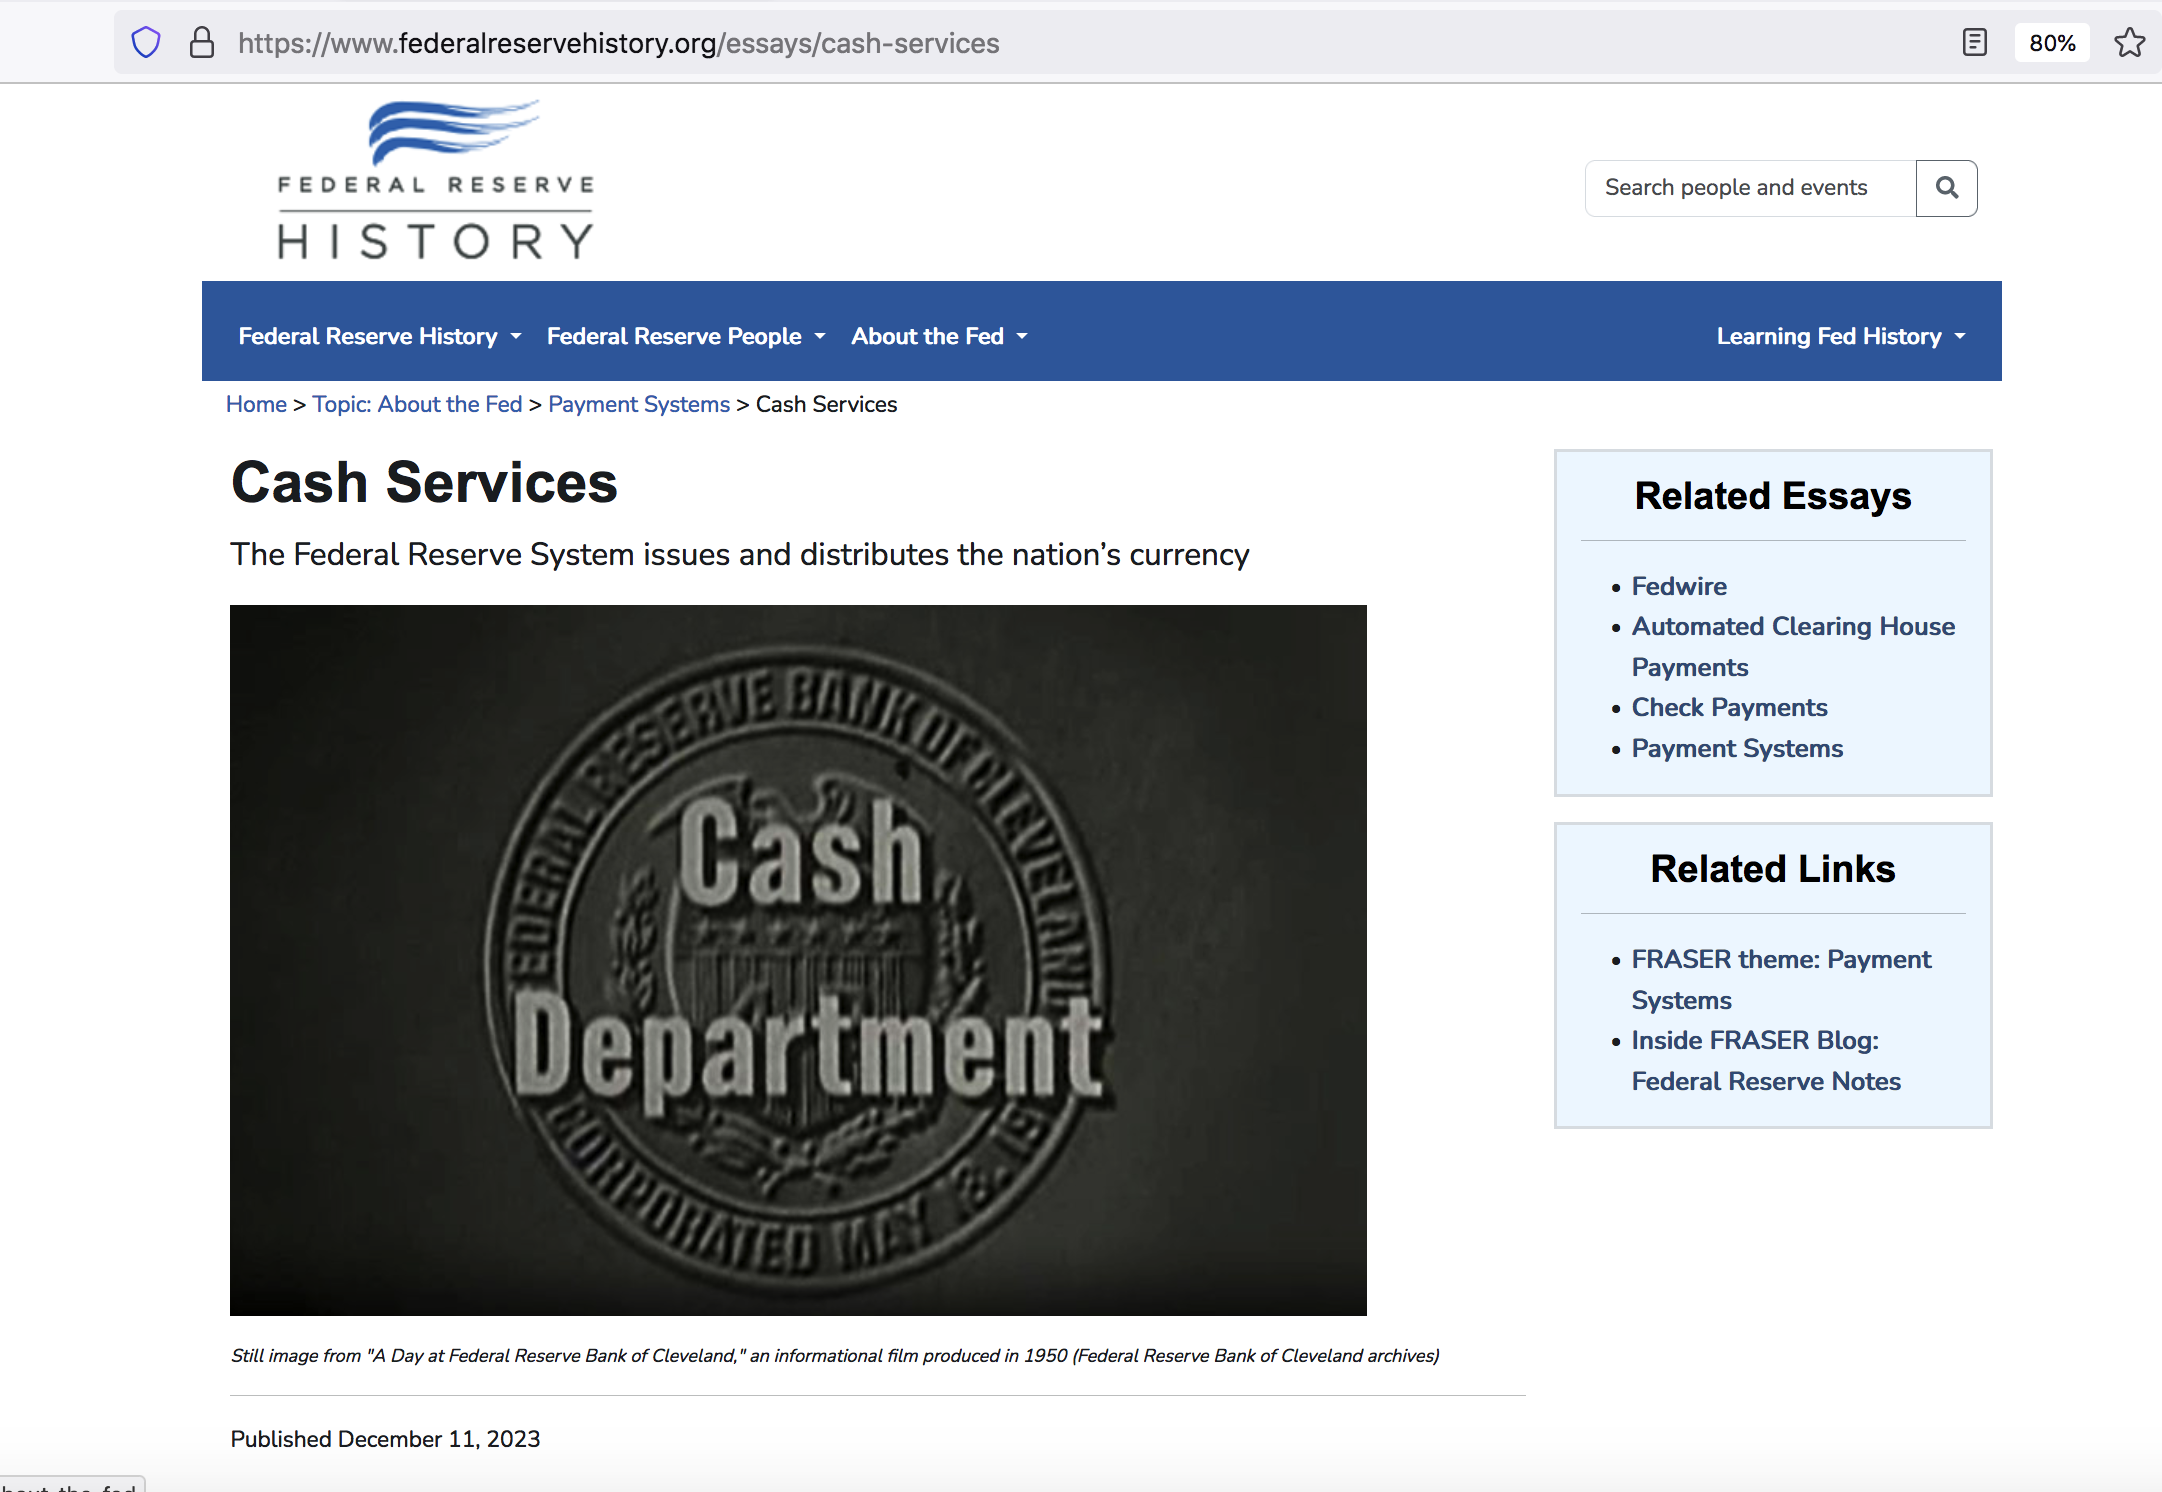Screen dimensions: 2162x1492
Task: Expand Federal Reserve History dropdown menu
Action: click(x=379, y=336)
